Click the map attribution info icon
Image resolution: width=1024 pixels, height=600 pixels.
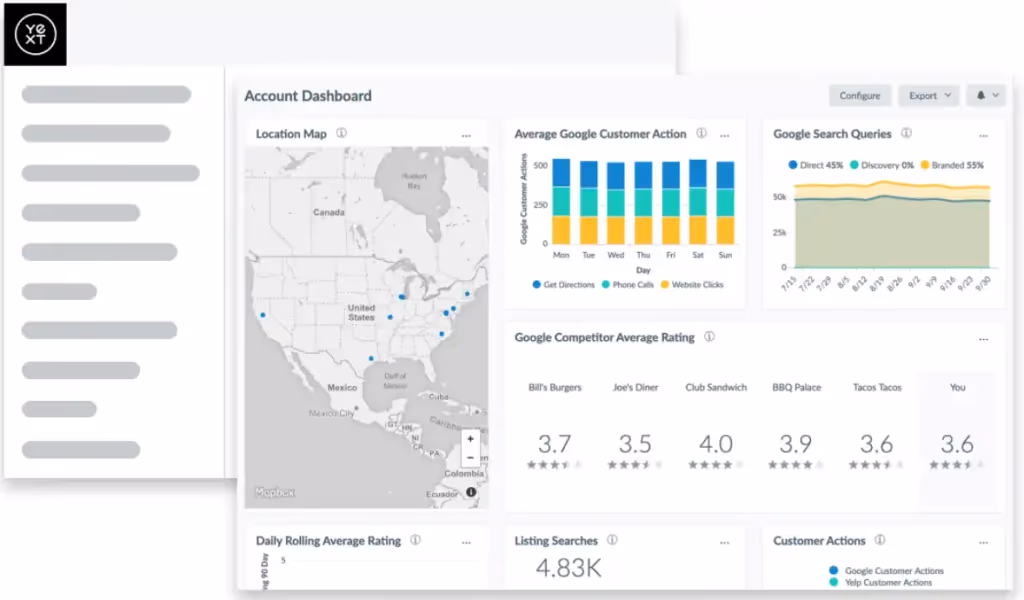pos(471,492)
